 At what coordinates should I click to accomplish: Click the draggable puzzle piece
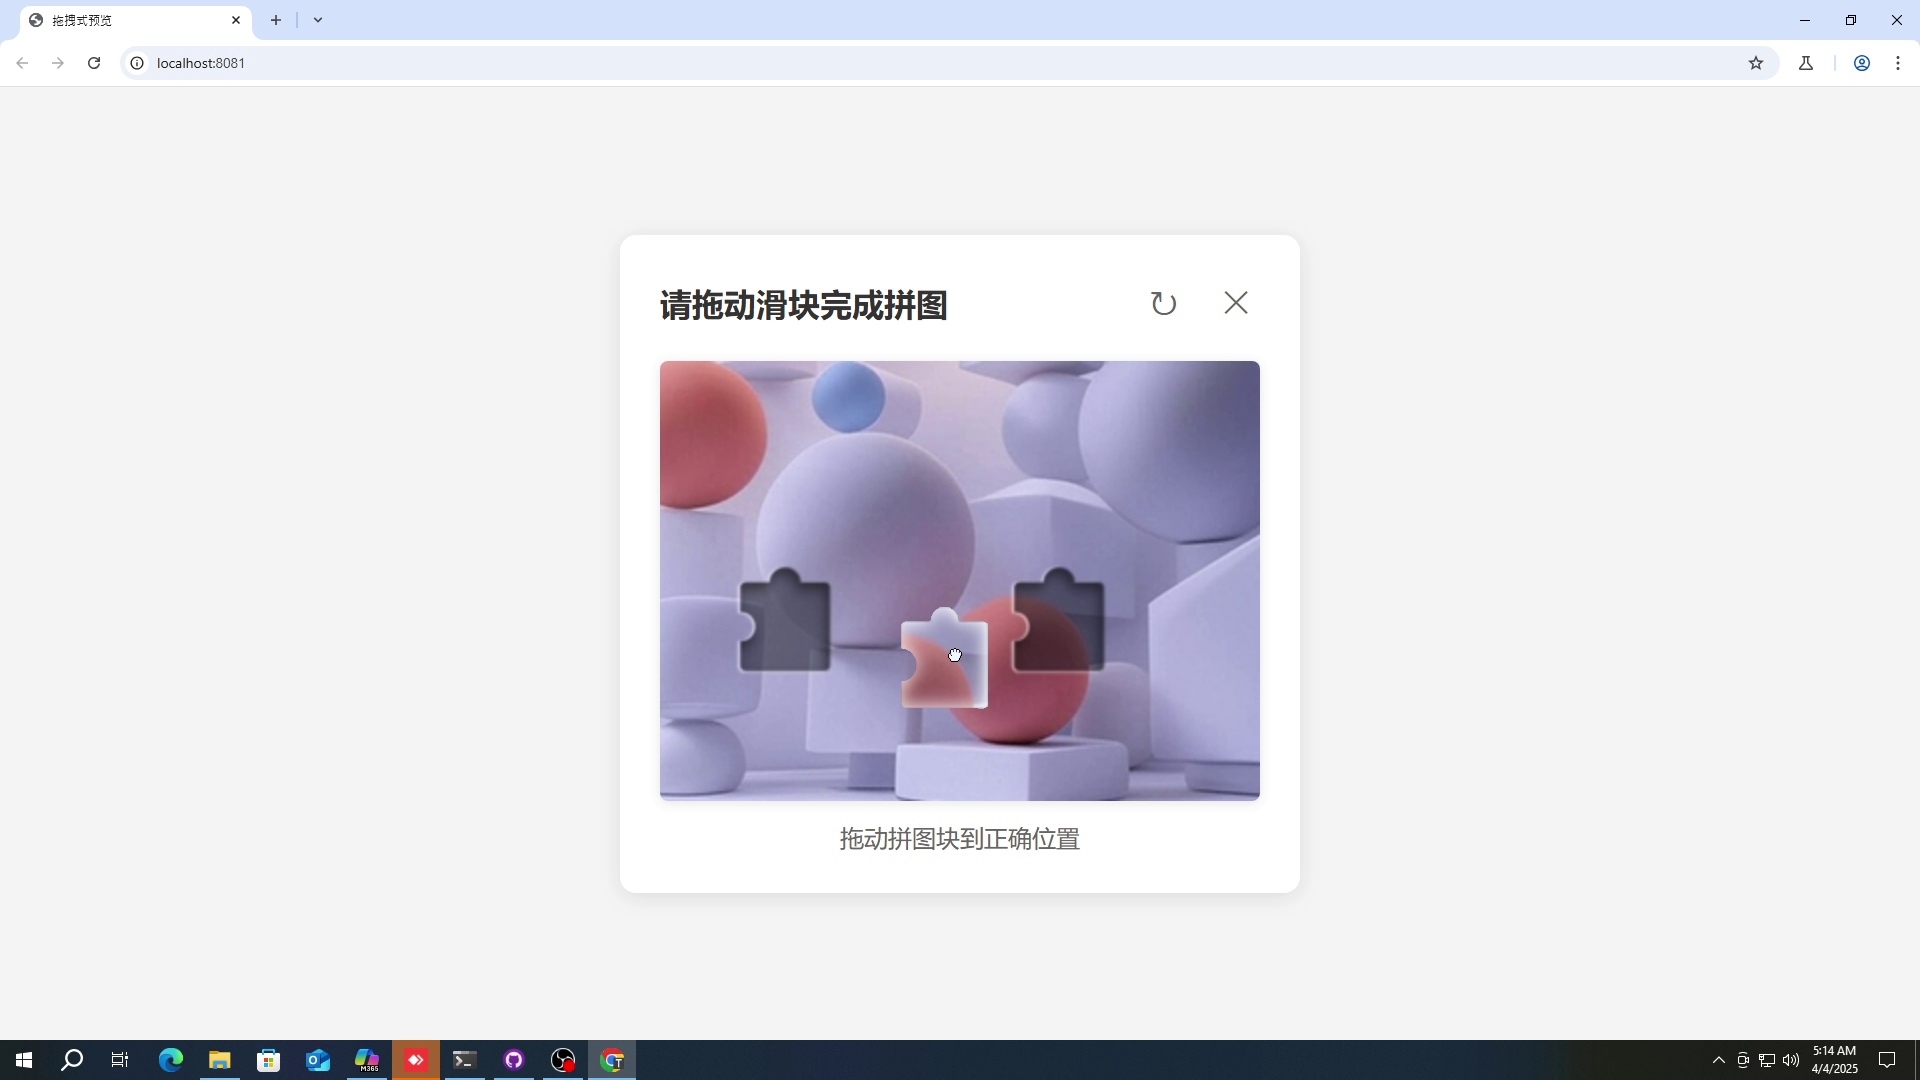[945, 663]
